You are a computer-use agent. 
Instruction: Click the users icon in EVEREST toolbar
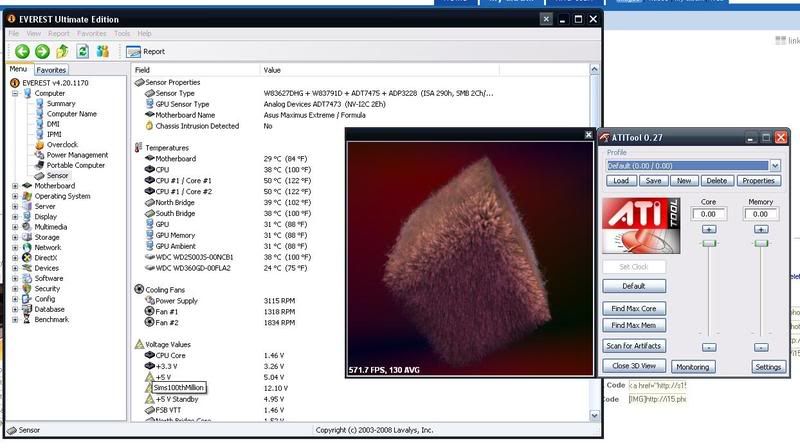coord(105,51)
